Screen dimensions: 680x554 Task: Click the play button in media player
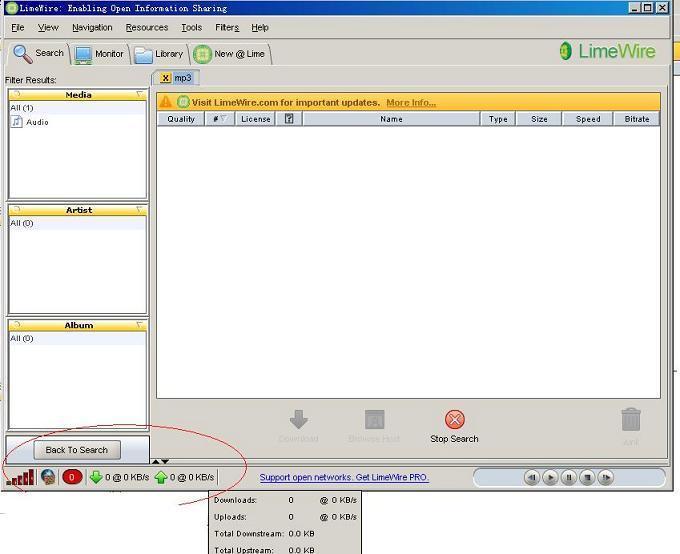(550, 478)
